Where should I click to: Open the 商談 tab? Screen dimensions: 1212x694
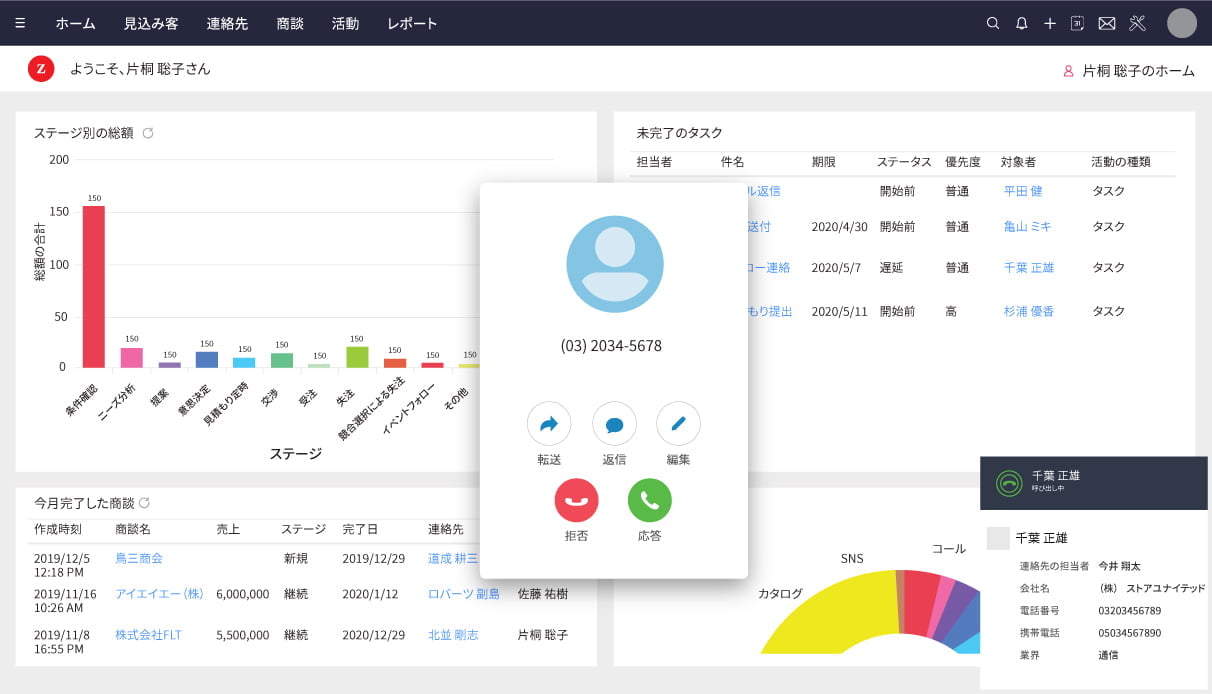point(290,23)
